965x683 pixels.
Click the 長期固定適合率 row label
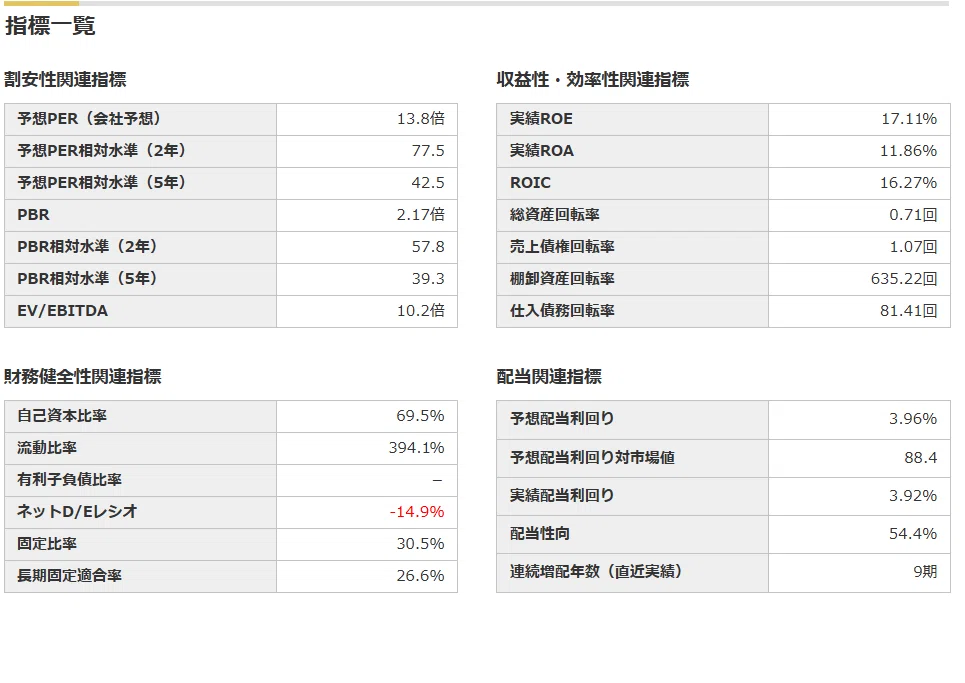point(70,576)
